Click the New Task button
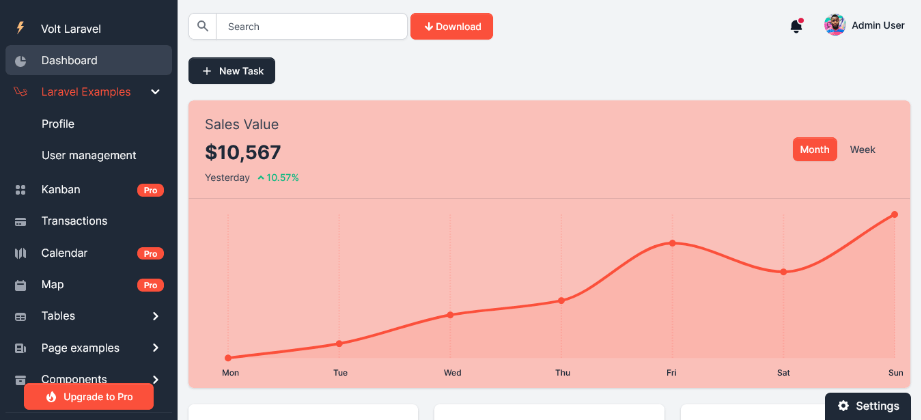 point(231,70)
